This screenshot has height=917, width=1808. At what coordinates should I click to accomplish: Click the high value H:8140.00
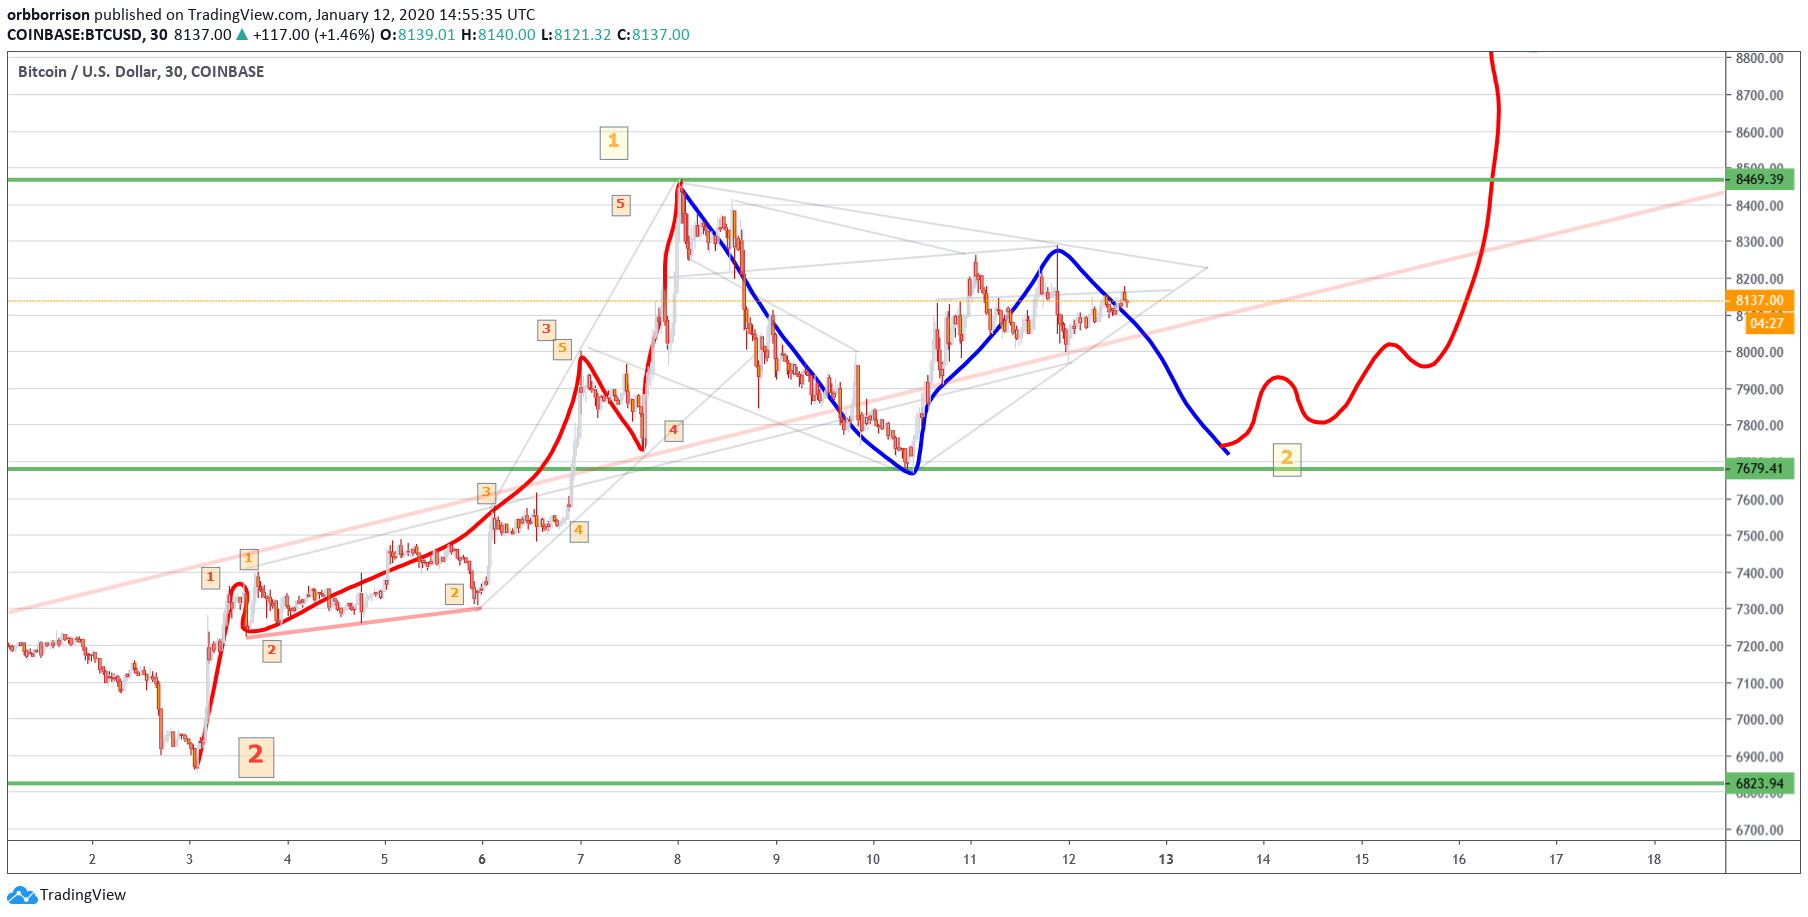click(x=498, y=35)
